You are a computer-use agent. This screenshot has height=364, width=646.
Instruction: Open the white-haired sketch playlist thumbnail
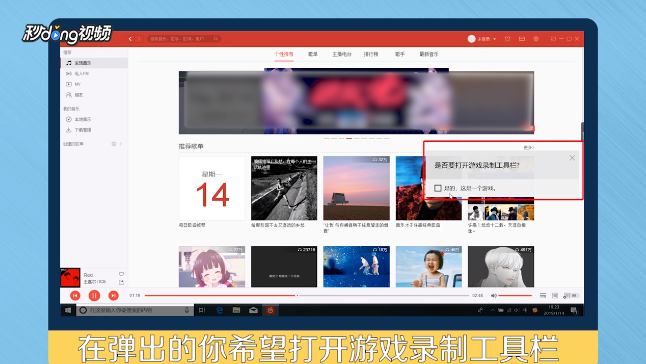coord(501,267)
